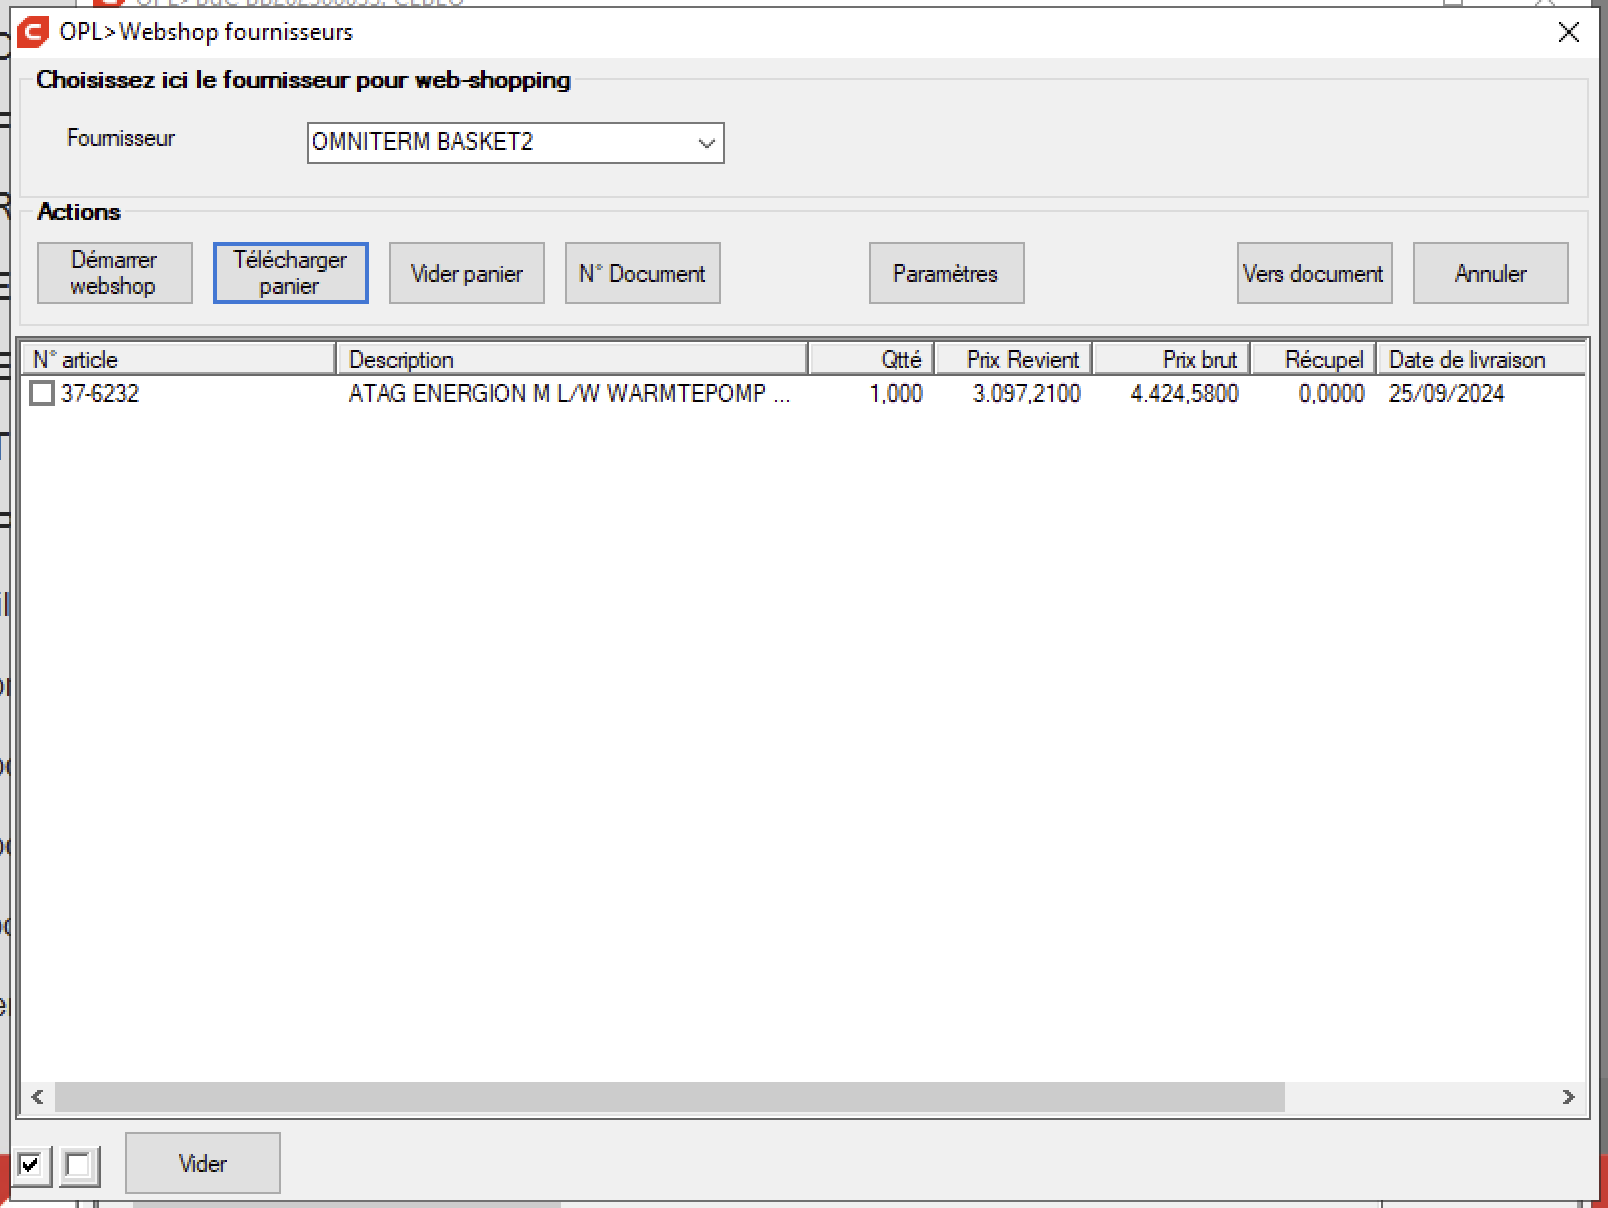This screenshot has width=1608, height=1208.
Task: Click the Récupel value 0,0000
Action: pos(1331,393)
